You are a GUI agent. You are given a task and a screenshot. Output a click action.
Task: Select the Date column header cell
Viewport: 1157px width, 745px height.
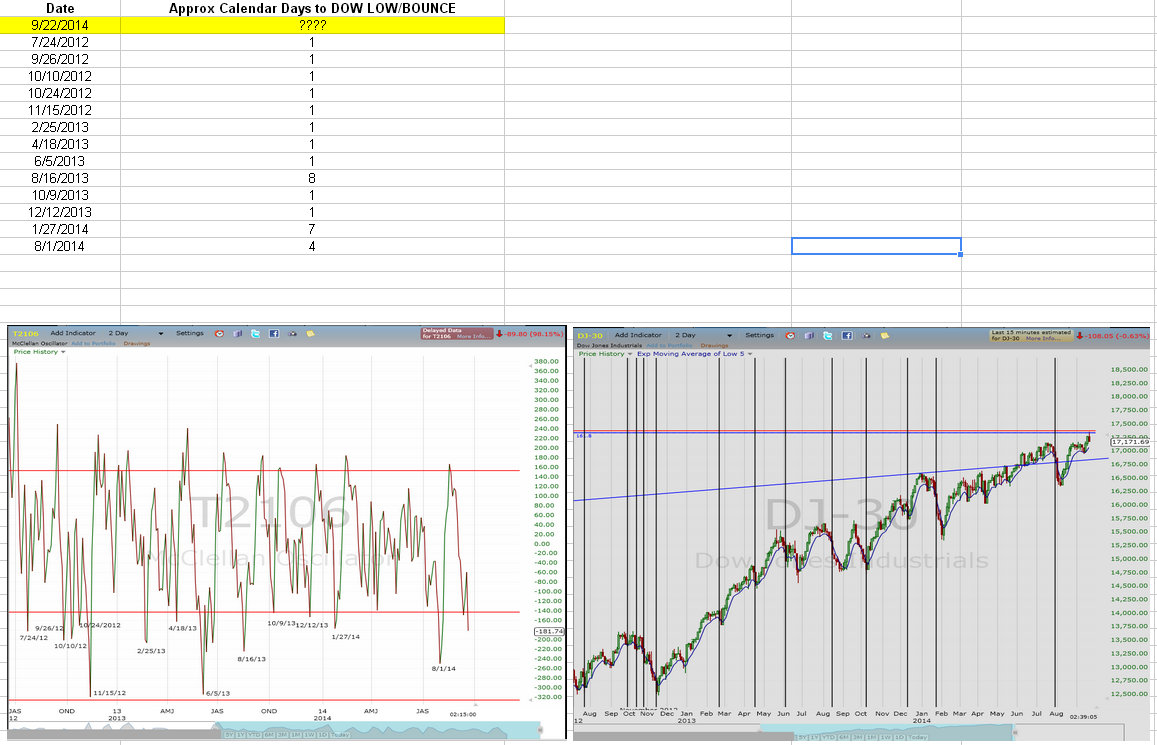tap(60, 8)
